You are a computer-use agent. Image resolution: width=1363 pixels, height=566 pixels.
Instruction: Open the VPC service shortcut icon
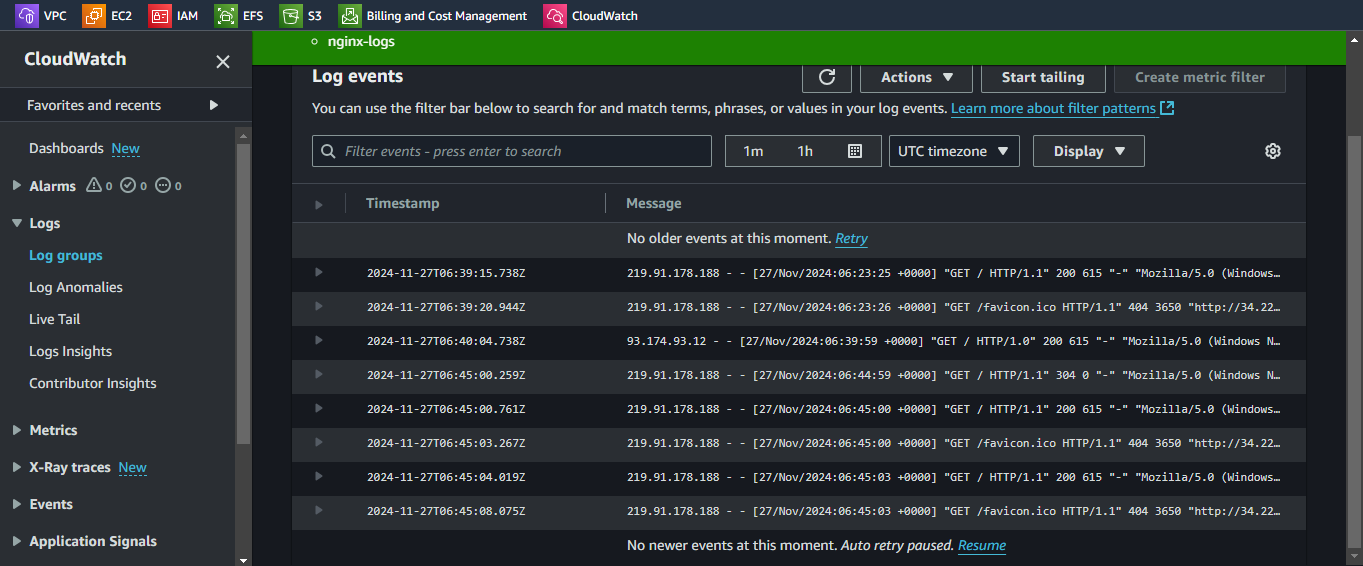click(x=28, y=15)
